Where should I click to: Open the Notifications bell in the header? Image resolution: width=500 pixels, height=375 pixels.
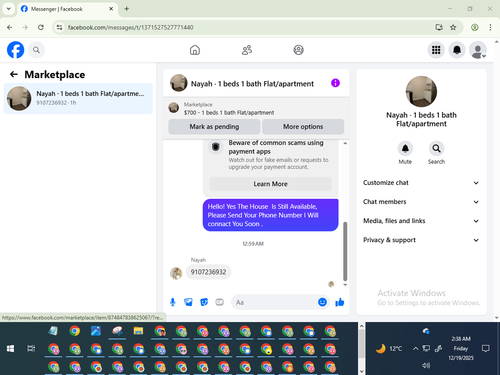(457, 50)
